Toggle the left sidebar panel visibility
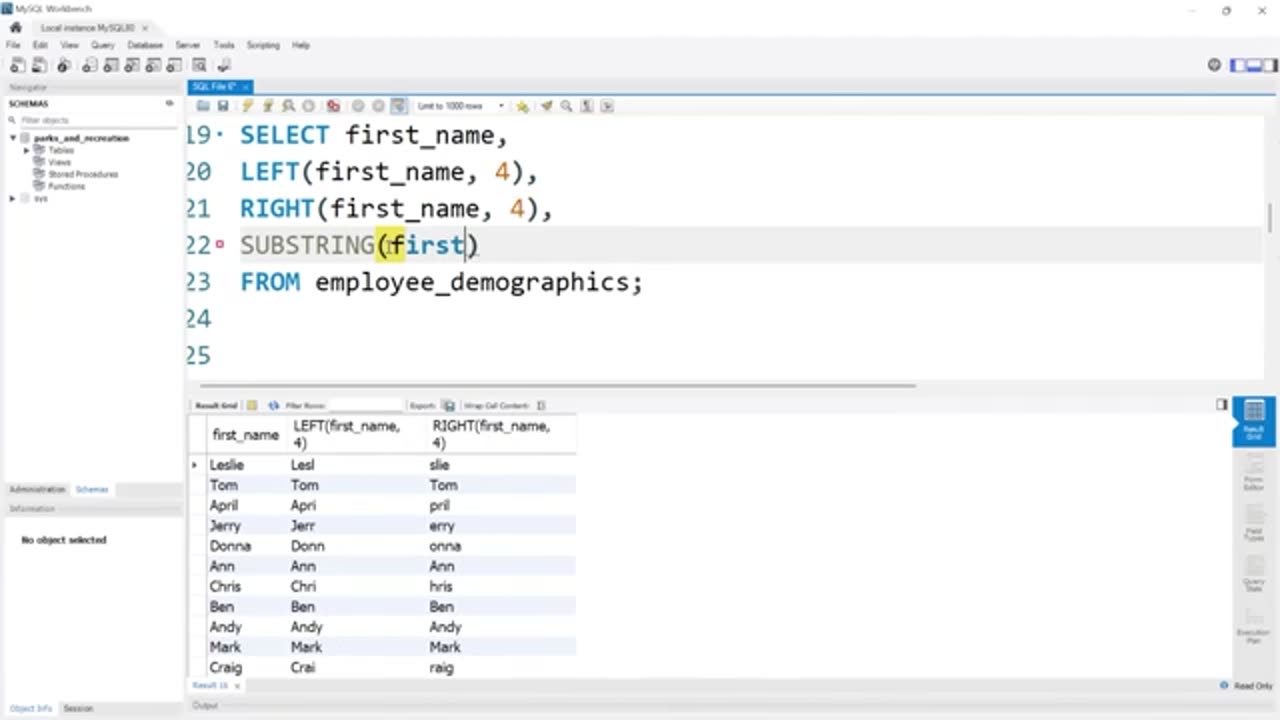The image size is (1280, 720). [x=1236, y=65]
